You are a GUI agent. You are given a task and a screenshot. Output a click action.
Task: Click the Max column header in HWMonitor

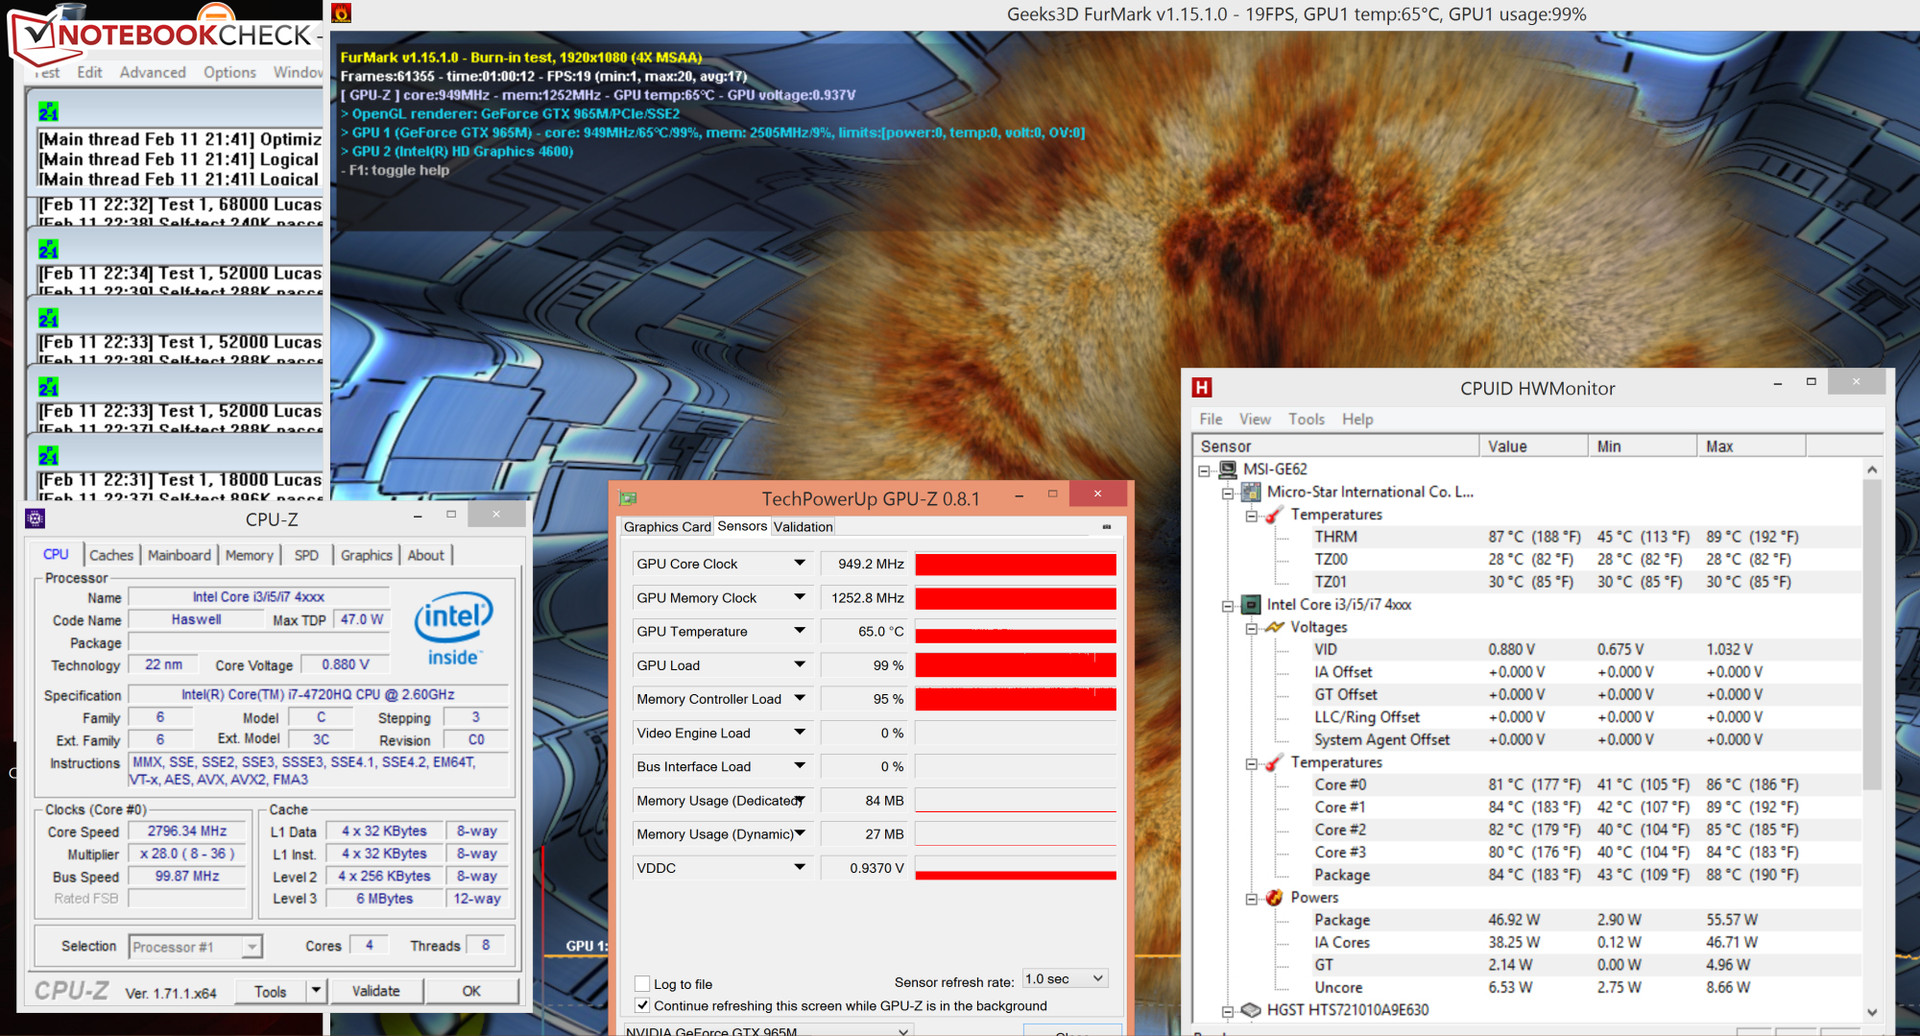point(1751,446)
